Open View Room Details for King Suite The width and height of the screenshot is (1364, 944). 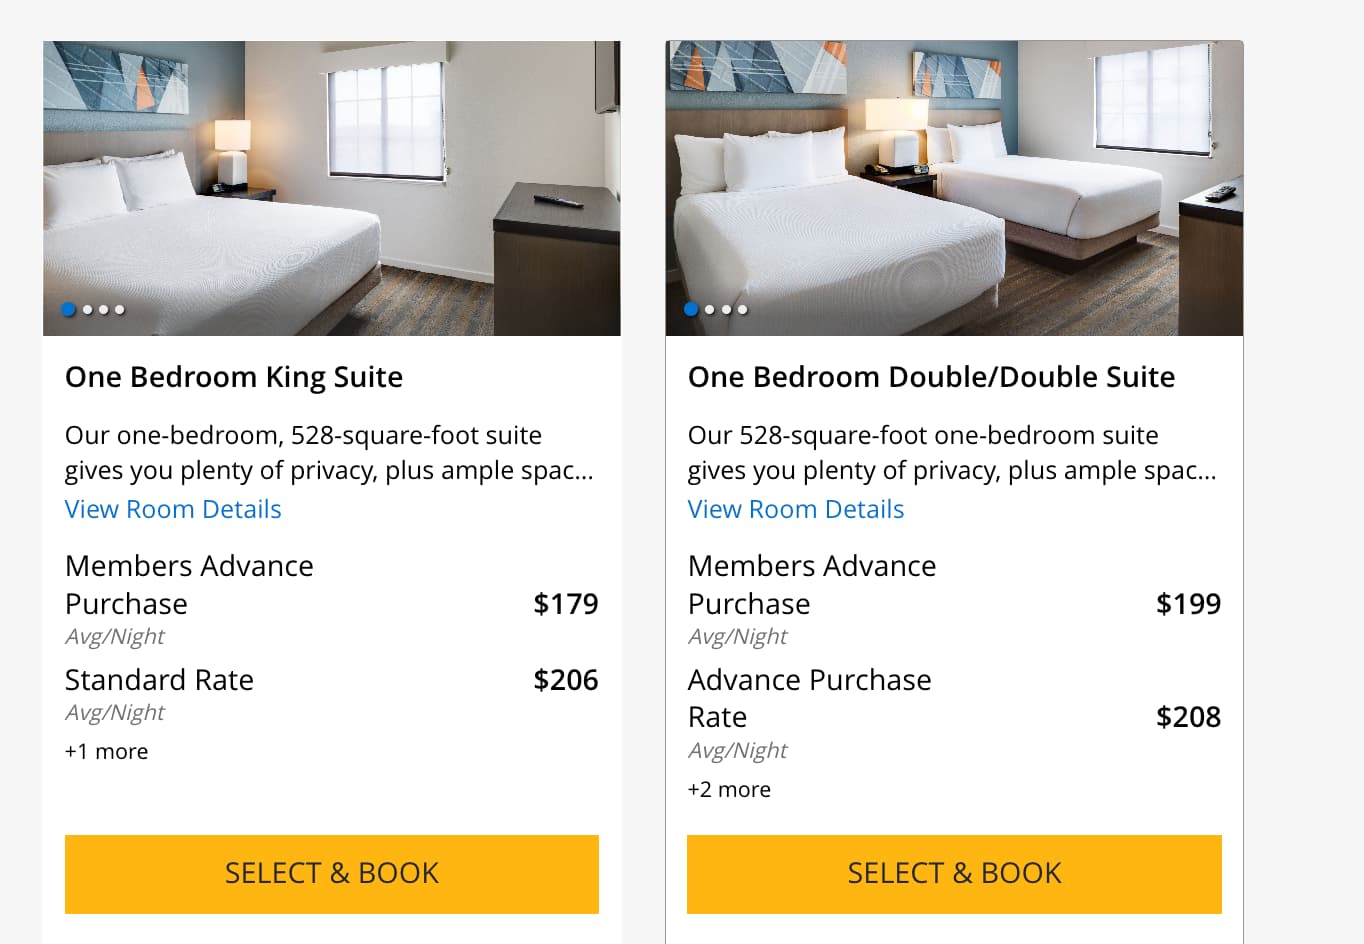point(173,509)
